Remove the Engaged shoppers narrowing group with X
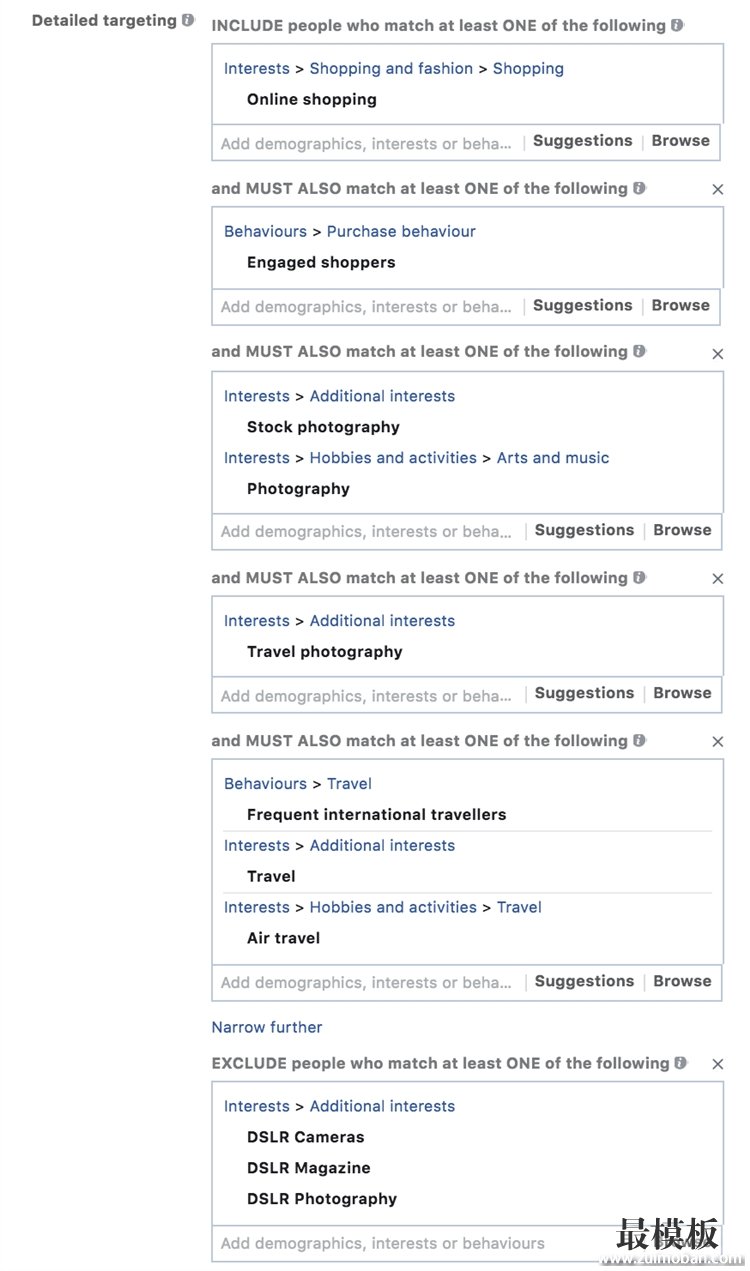750x1271 pixels. [x=717, y=189]
